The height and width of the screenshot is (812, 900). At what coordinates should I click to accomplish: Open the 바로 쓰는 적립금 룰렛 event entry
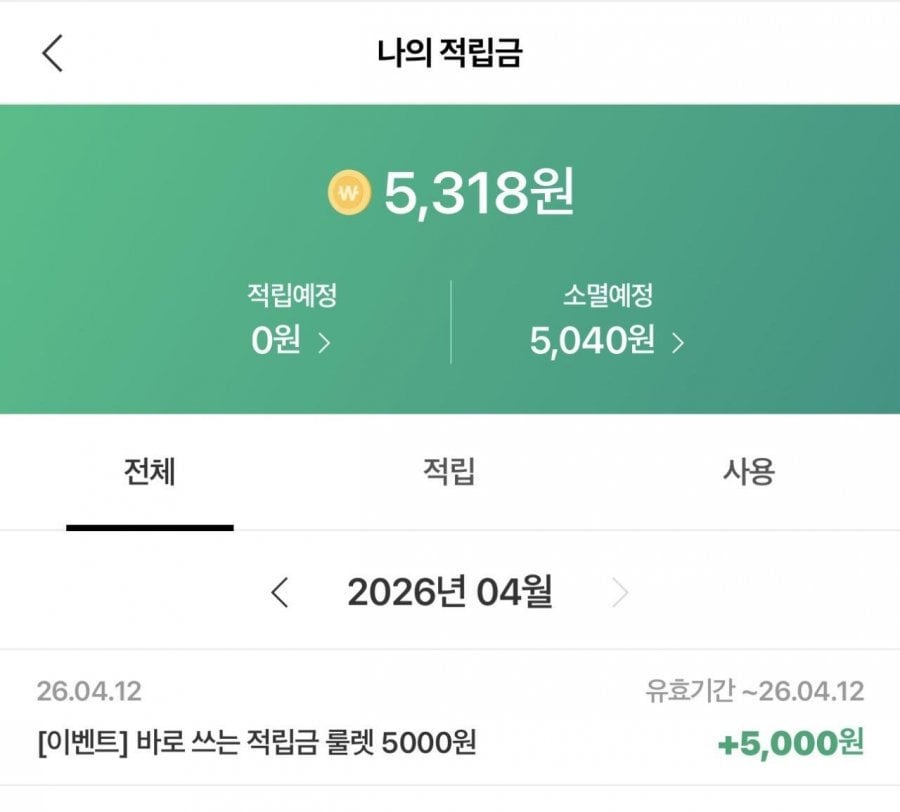tap(256, 743)
